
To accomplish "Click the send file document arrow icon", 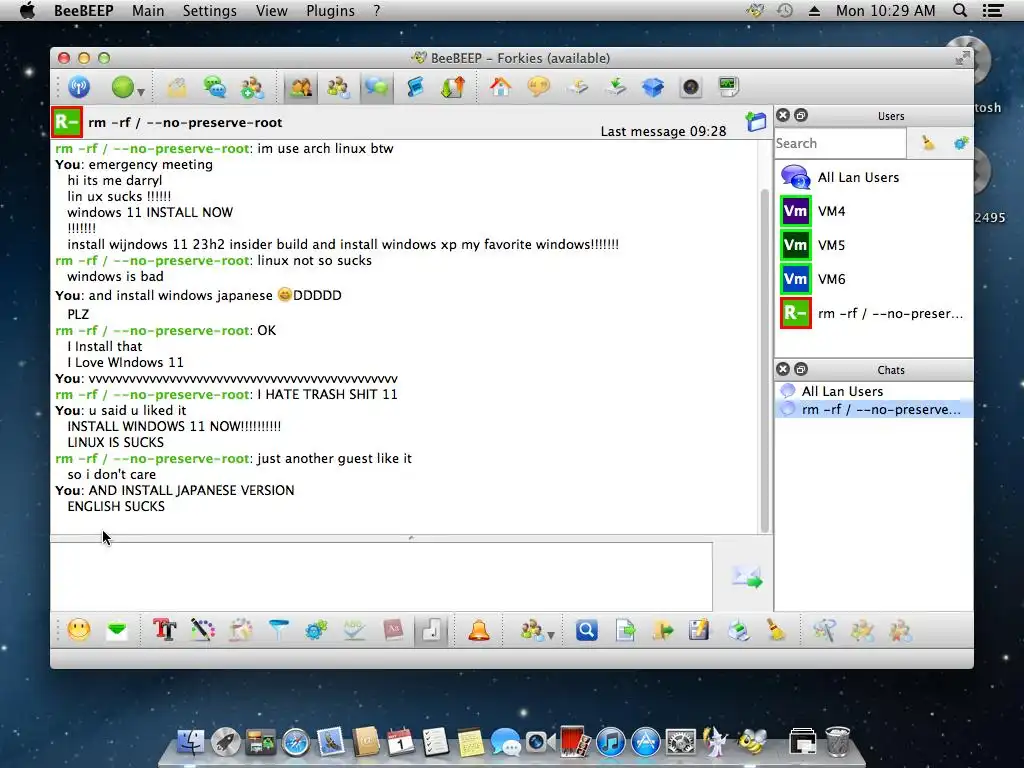I will tap(625, 630).
